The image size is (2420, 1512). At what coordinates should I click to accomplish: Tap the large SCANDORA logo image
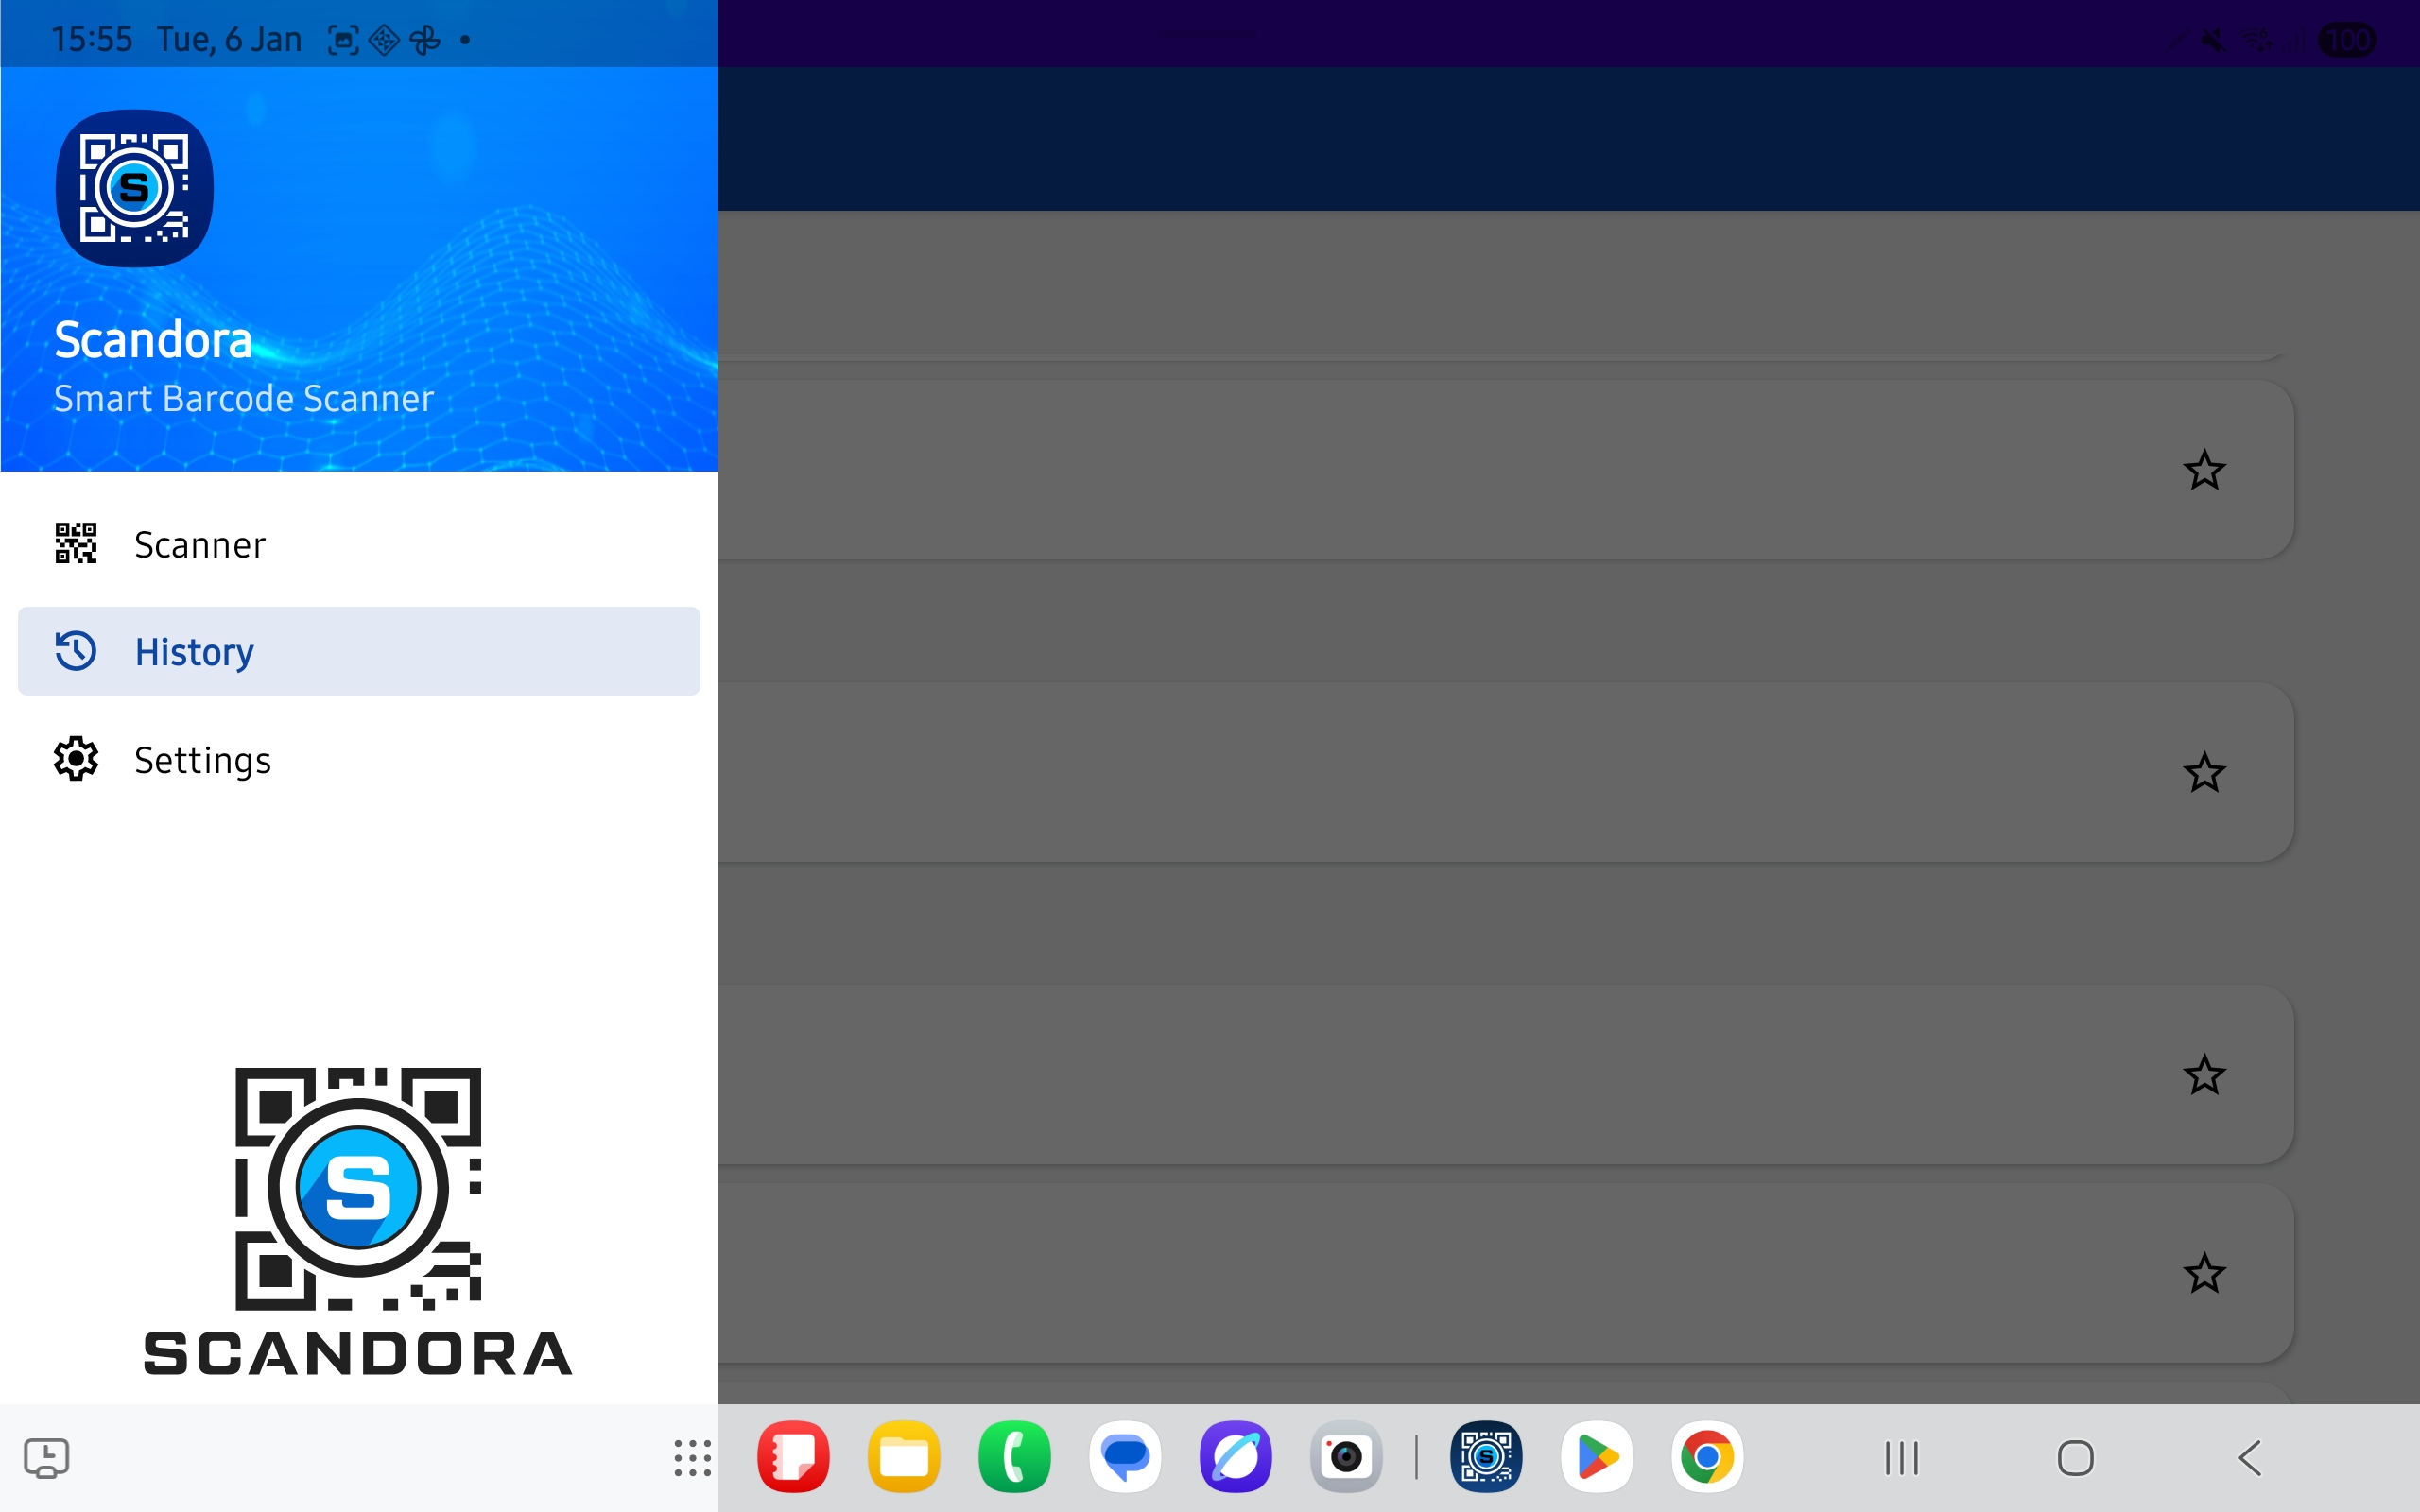[358, 1220]
